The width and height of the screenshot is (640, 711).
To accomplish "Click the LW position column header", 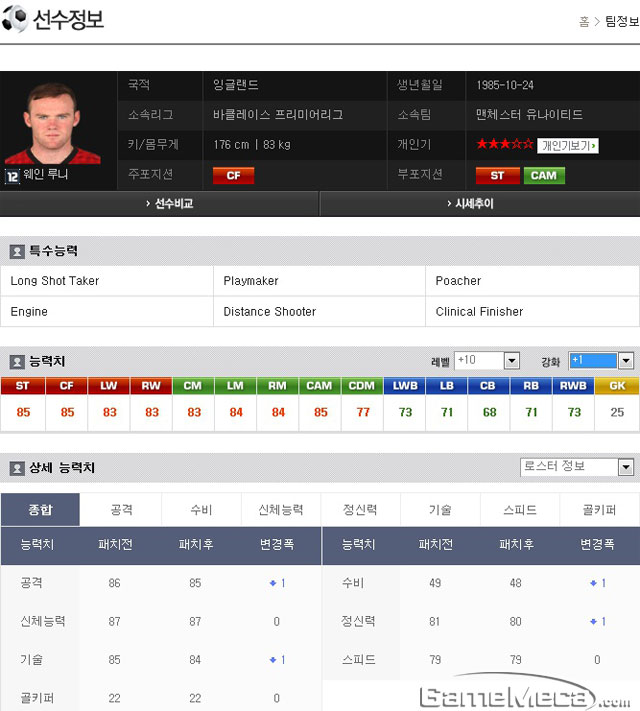I will tap(109, 386).
